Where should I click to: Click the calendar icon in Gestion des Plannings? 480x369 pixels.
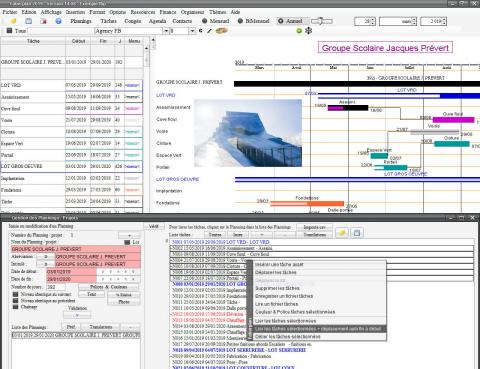[357, 233]
